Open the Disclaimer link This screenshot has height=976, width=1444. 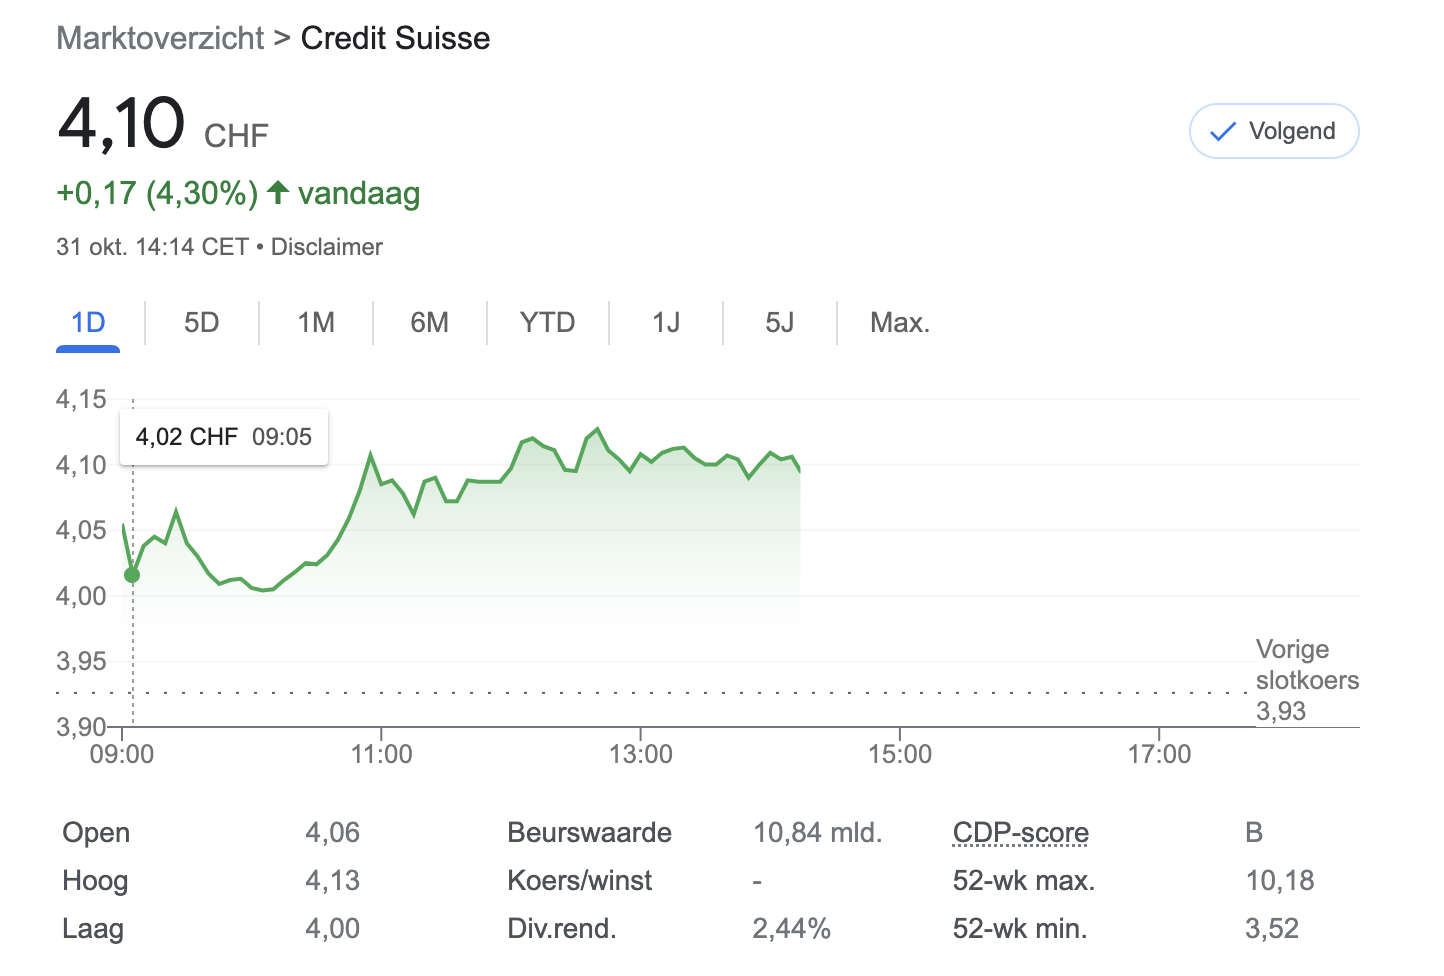coord(326,247)
